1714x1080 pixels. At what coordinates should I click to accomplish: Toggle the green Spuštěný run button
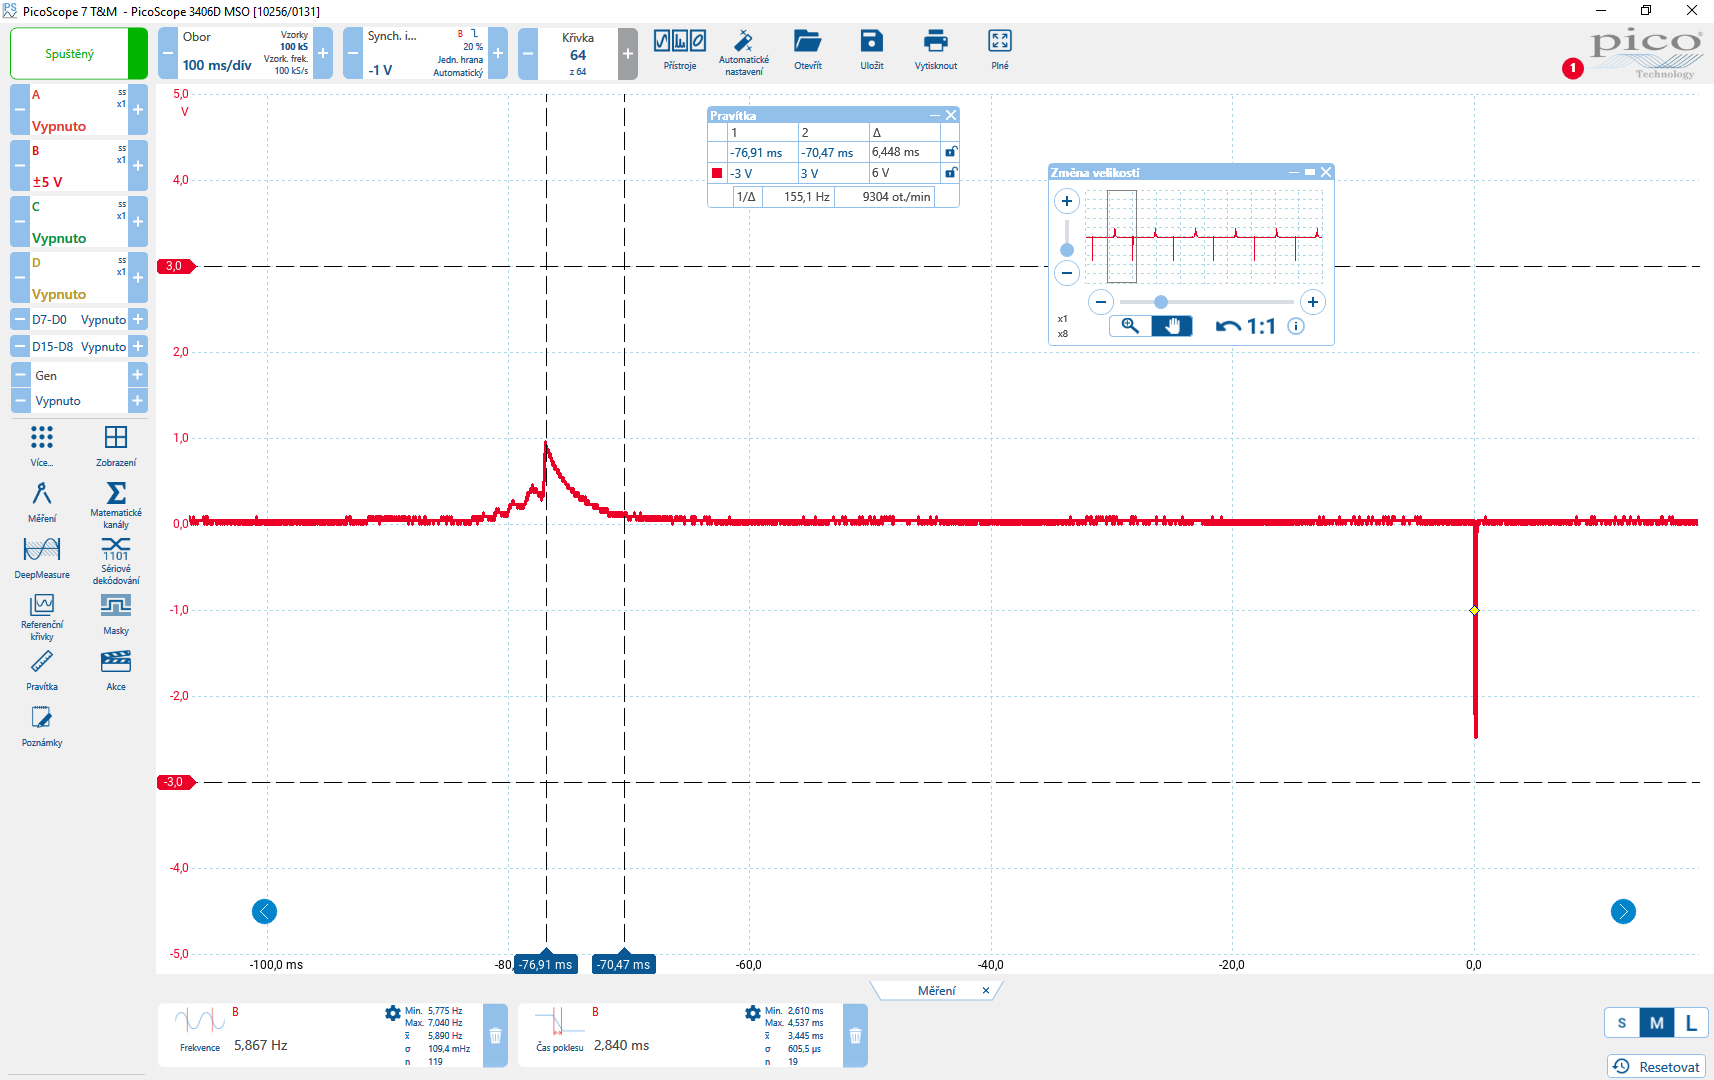(70, 54)
